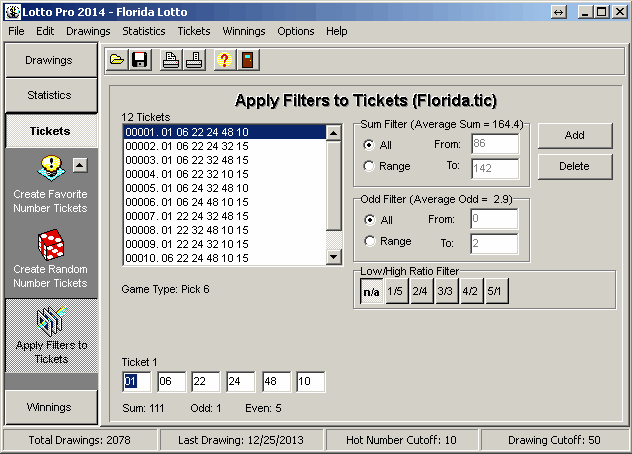The height and width of the screenshot is (454, 632).
Task: Select ticket 00010 in the list
Action: point(225,258)
